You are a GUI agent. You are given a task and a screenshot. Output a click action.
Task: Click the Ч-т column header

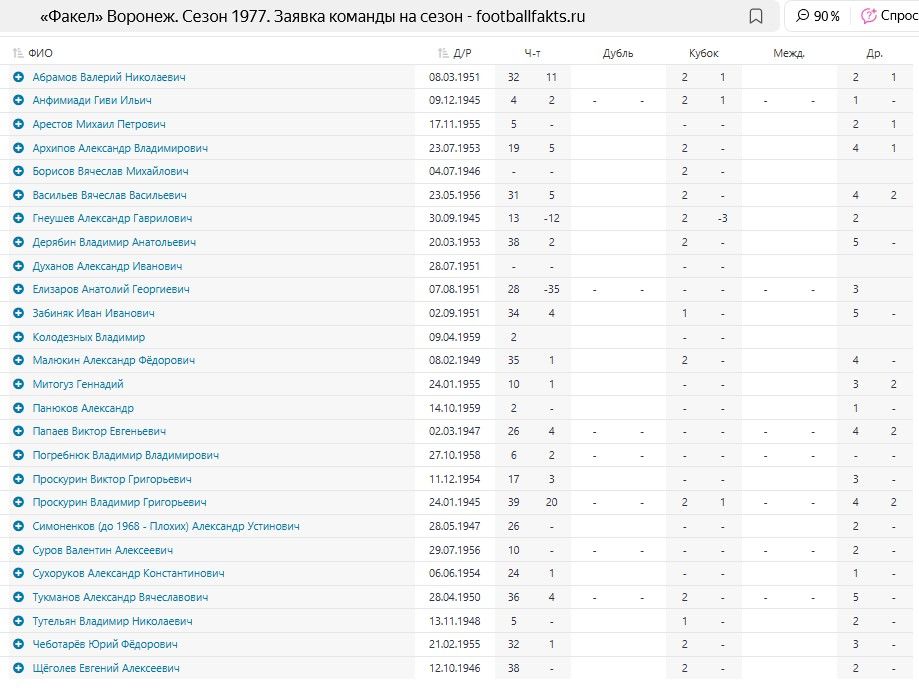pyautogui.click(x=533, y=54)
